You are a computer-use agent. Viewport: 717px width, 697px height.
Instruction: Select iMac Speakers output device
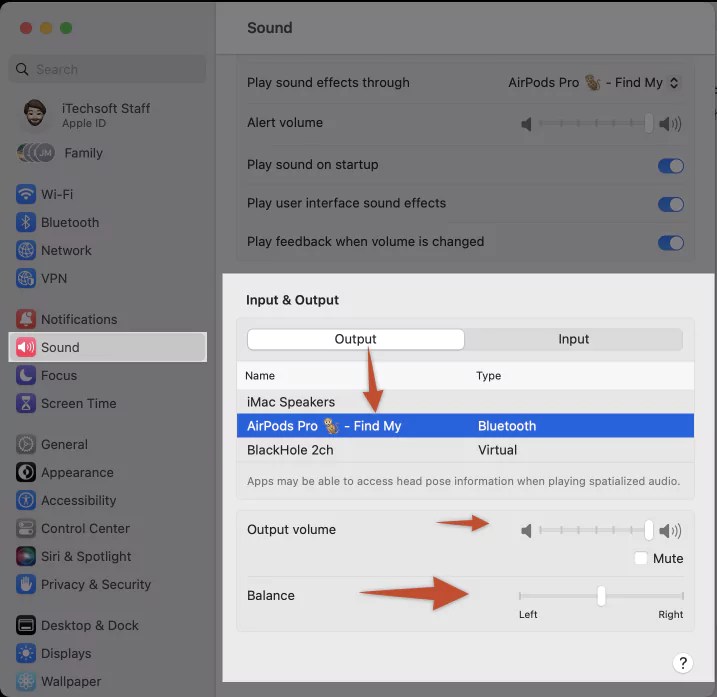click(x=465, y=402)
